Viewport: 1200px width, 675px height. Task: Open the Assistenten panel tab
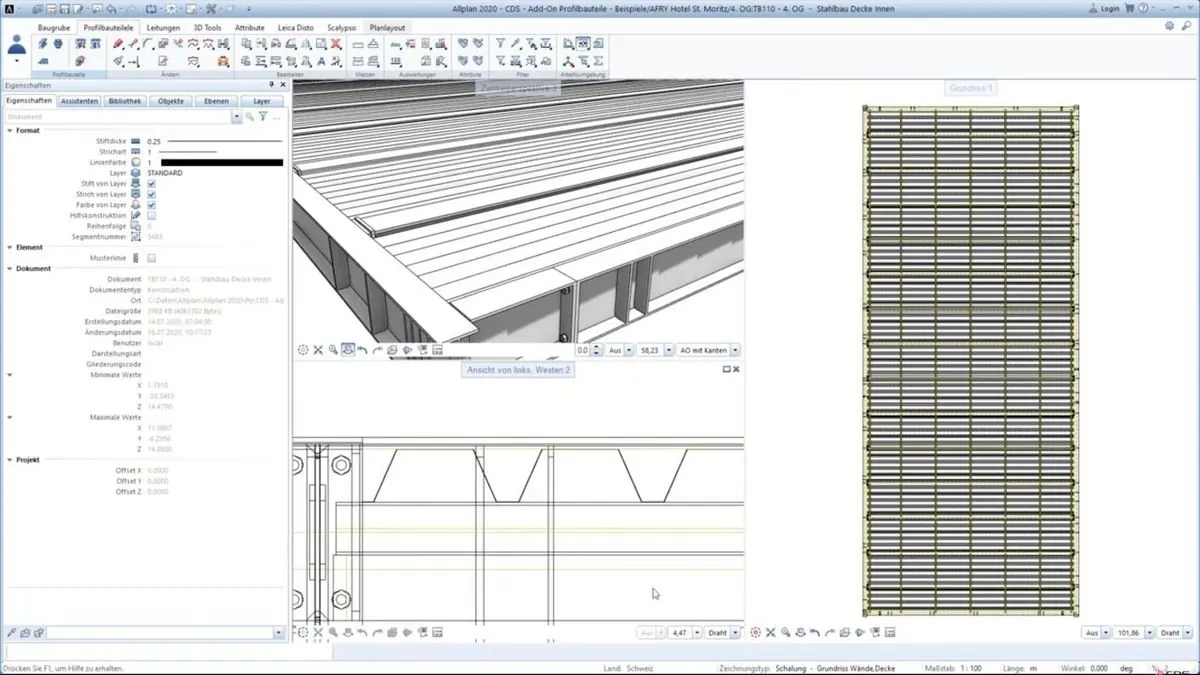click(79, 101)
